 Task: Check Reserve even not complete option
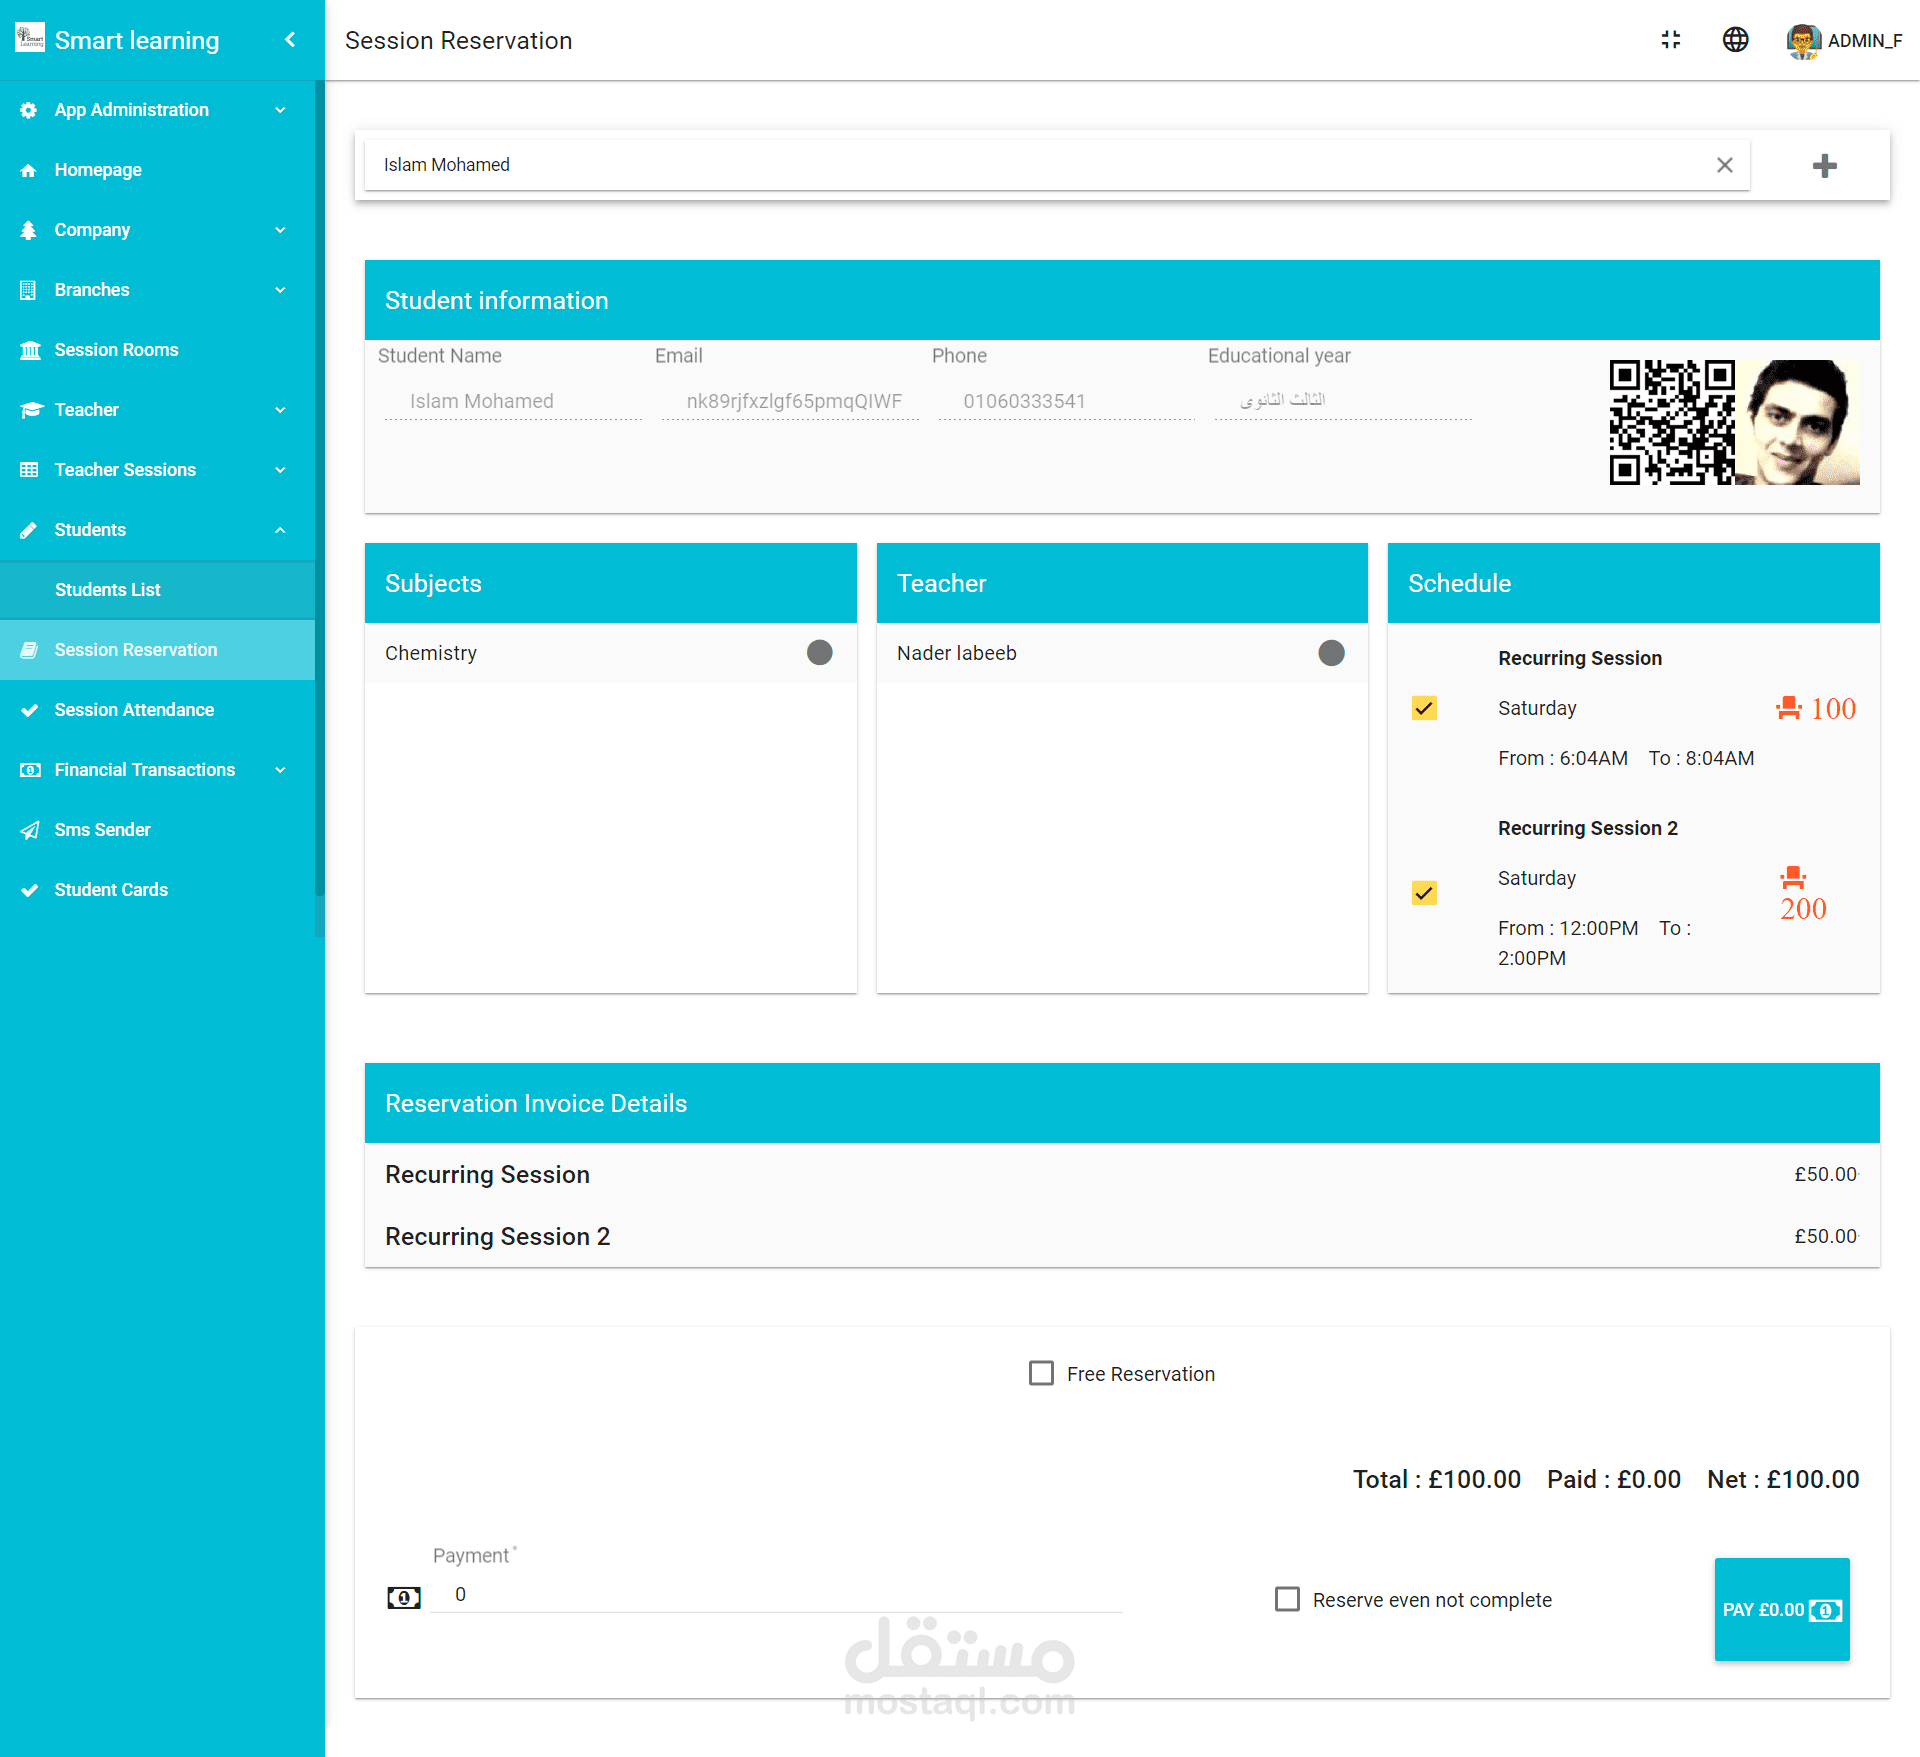[x=1287, y=1599]
